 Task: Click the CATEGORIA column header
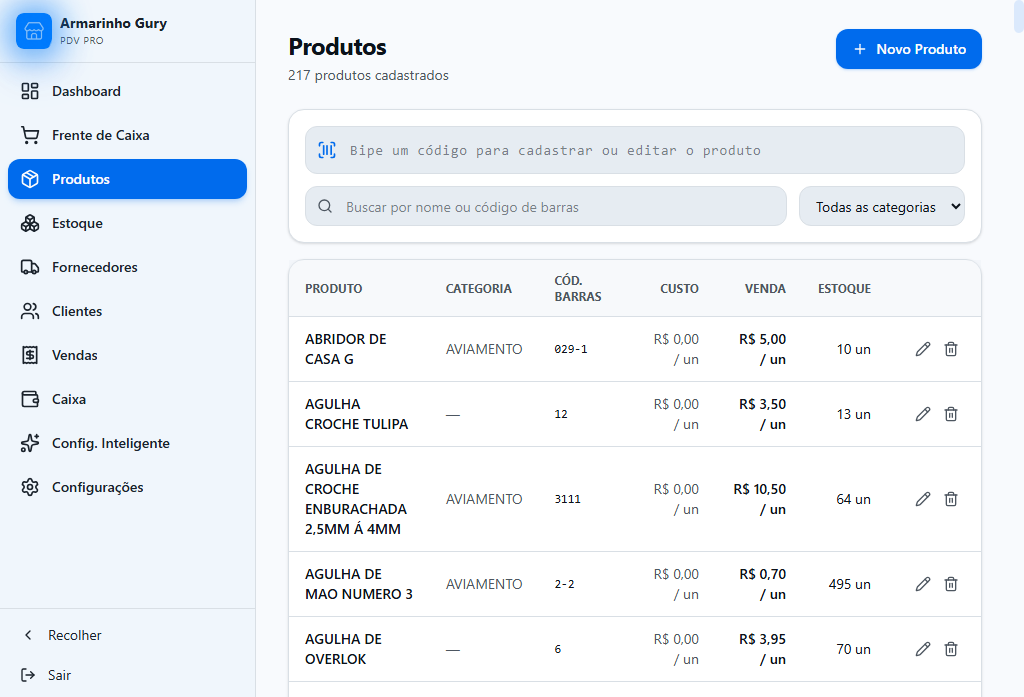pos(479,289)
